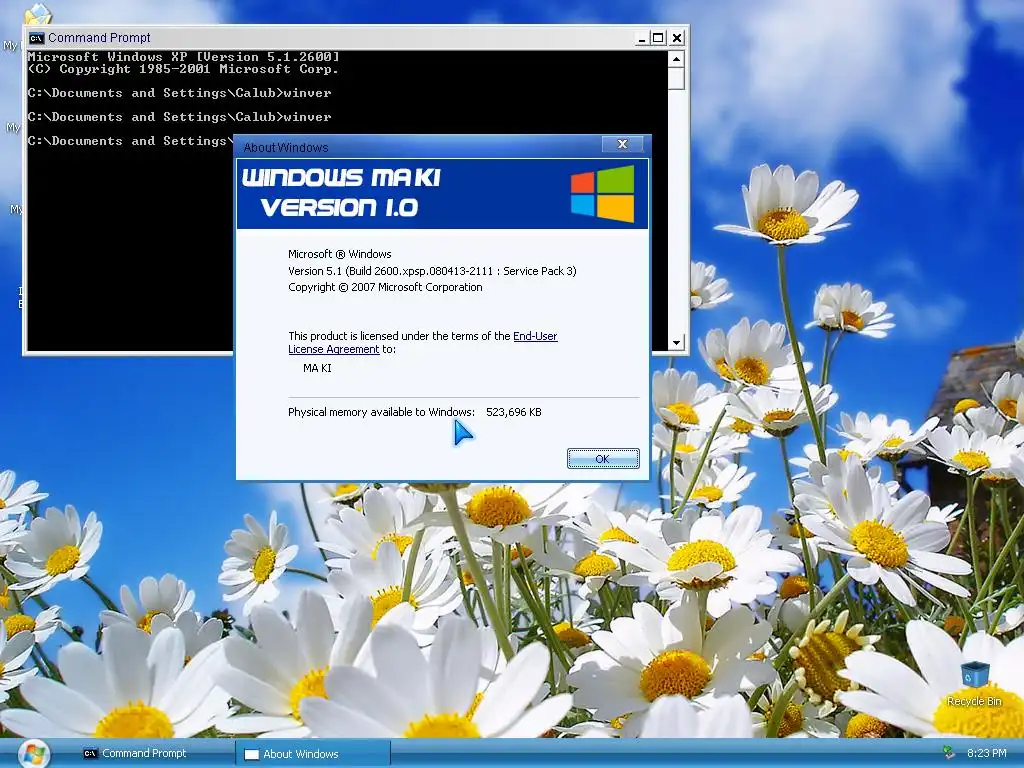The height and width of the screenshot is (768, 1024).
Task: Minimize the Command Prompt window
Action: tap(641, 38)
